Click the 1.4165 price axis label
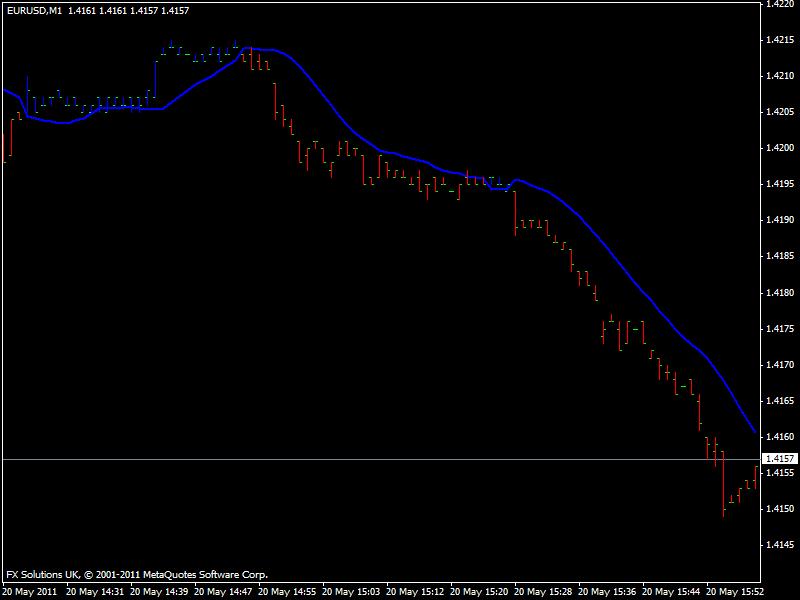 pyautogui.click(x=780, y=401)
